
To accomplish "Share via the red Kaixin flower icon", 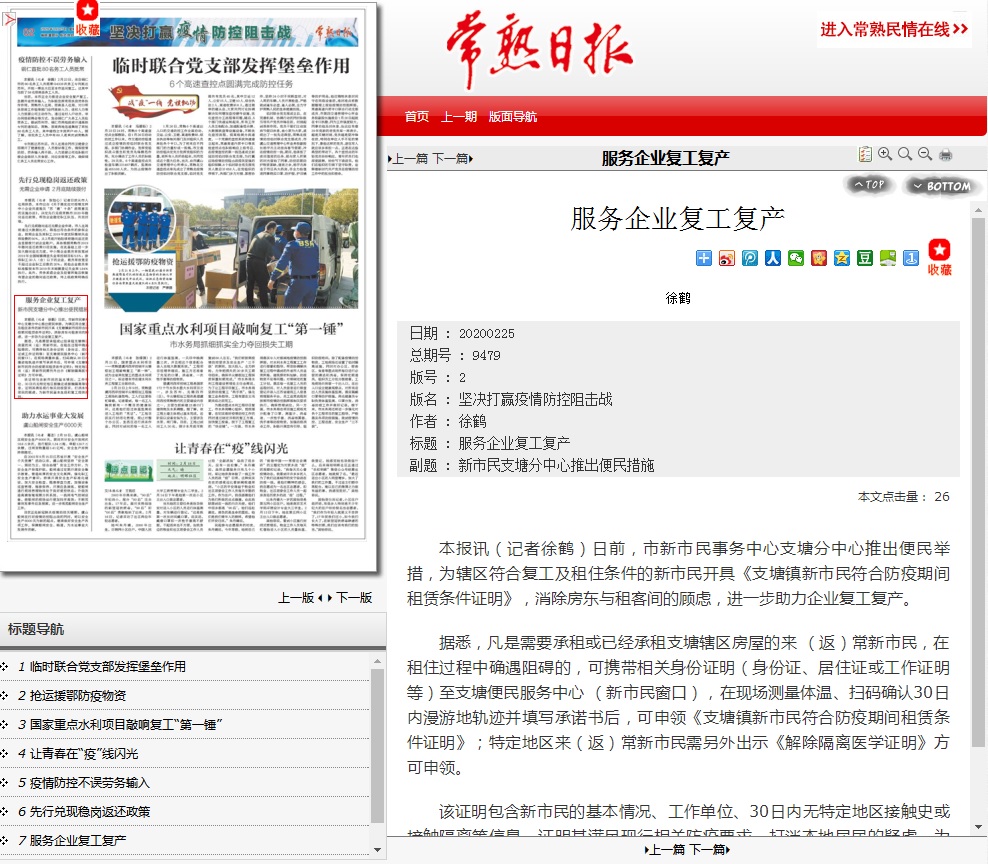I will [819, 258].
